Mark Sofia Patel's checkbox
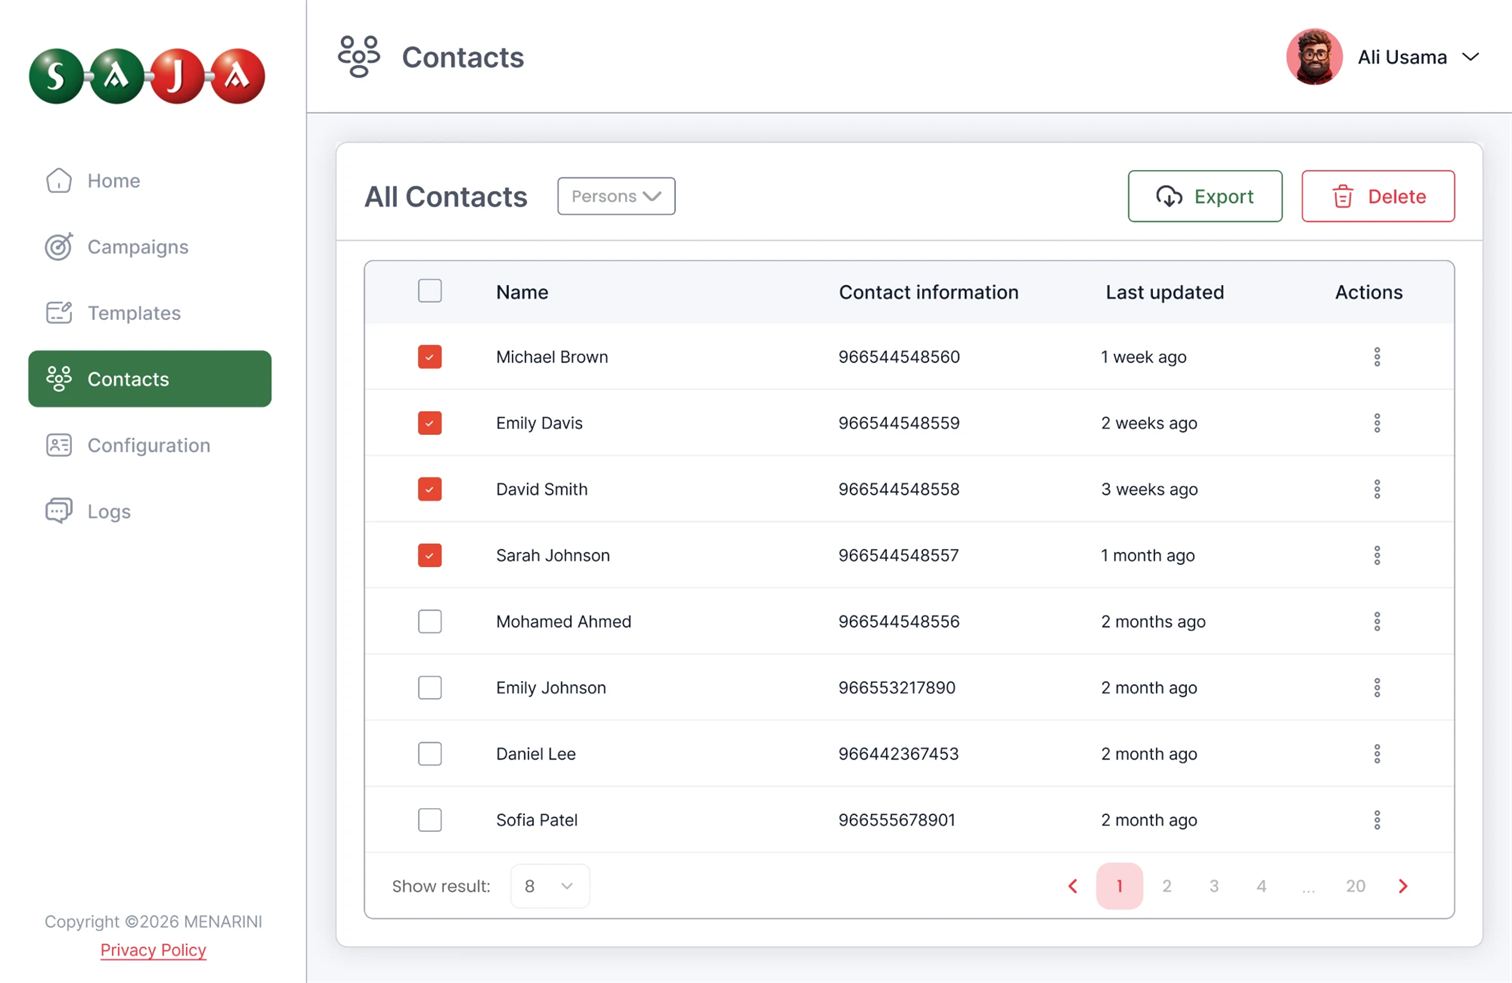This screenshot has width=1512, height=983. [x=430, y=820]
